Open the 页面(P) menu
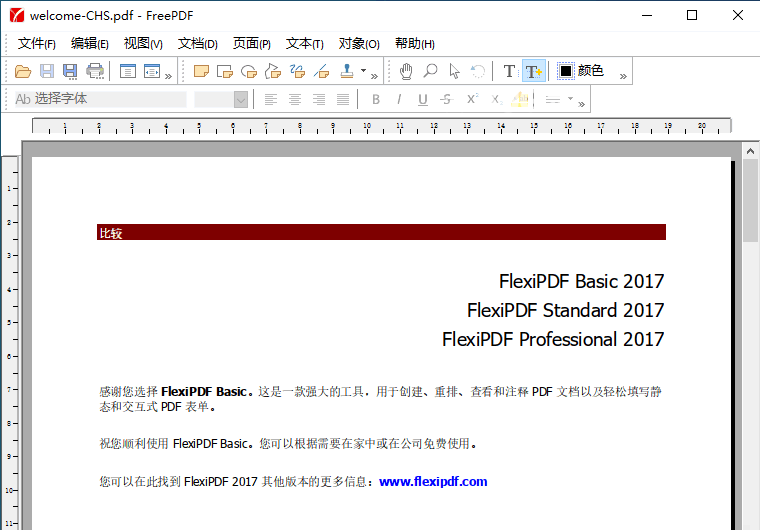The image size is (760, 530). [252, 44]
